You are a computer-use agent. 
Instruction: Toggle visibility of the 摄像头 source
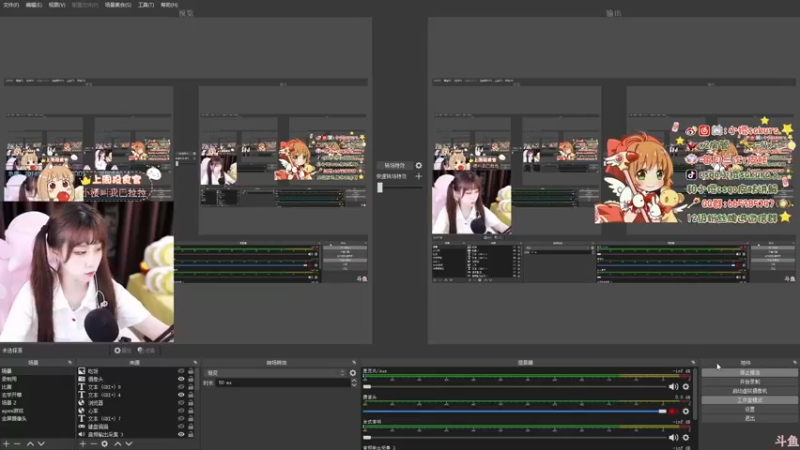(181, 379)
